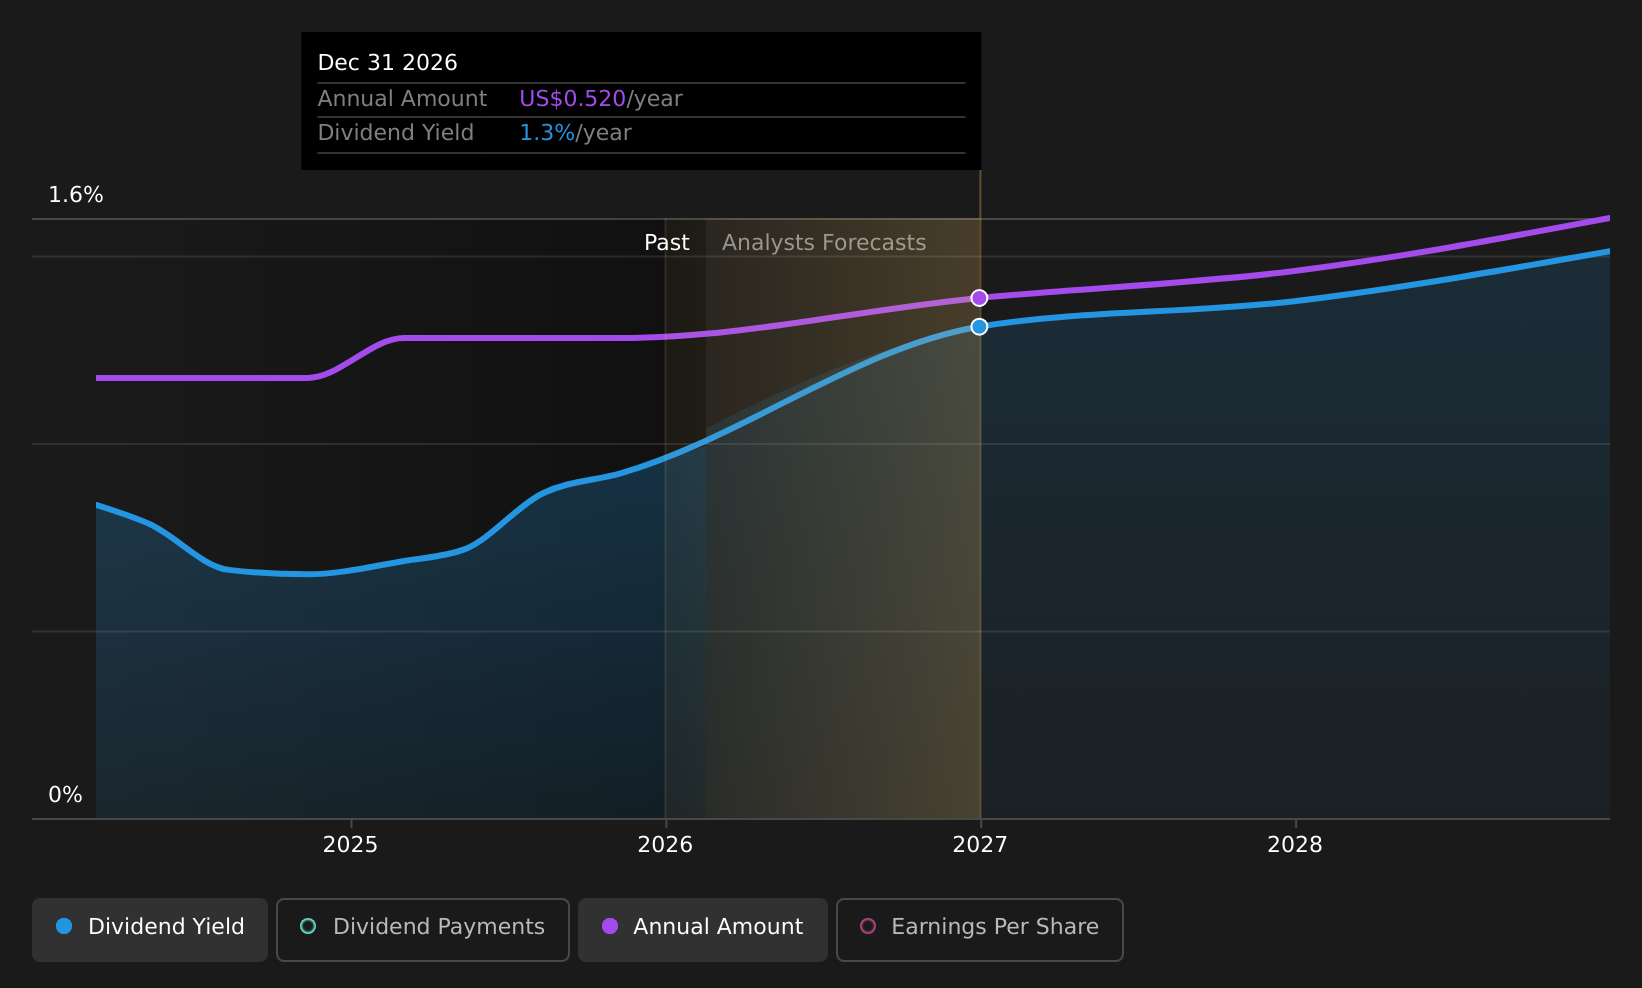Click the pink Earnings Per Share circle
Screen dimensions: 1642x988
[x=868, y=926]
